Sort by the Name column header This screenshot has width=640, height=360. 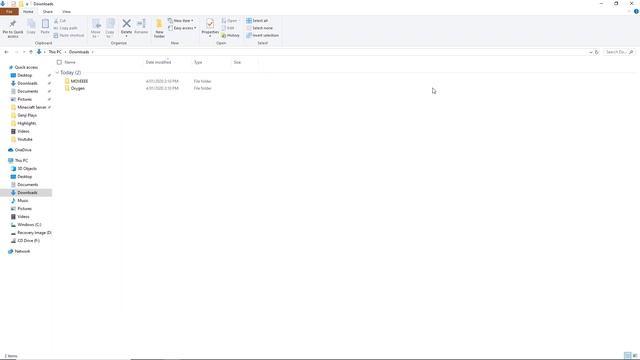click(x=70, y=62)
